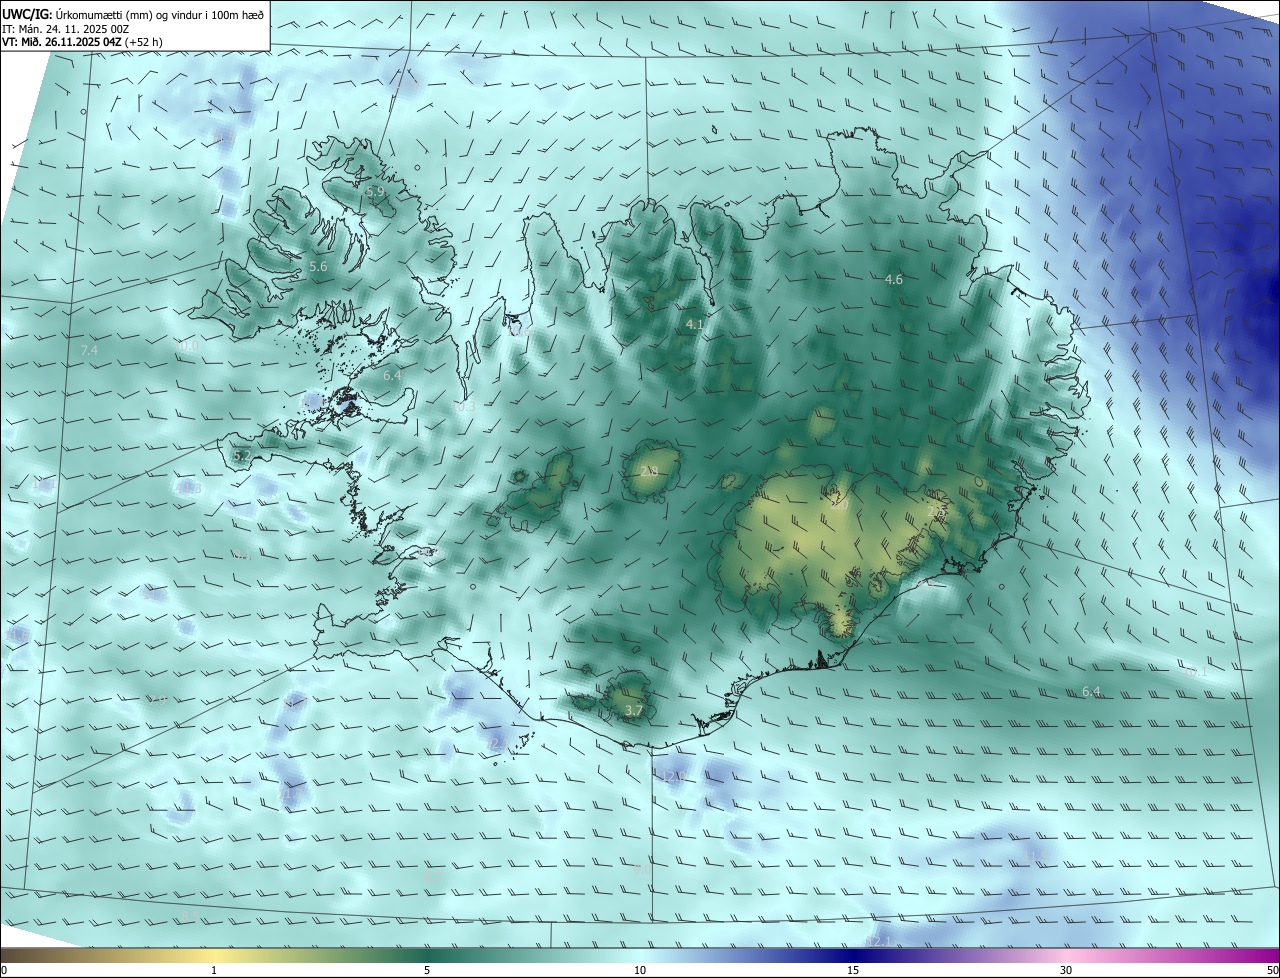This screenshot has width=1280, height=978.
Task: Click the '30' tick label on the color scale
Action: point(1066,970)
